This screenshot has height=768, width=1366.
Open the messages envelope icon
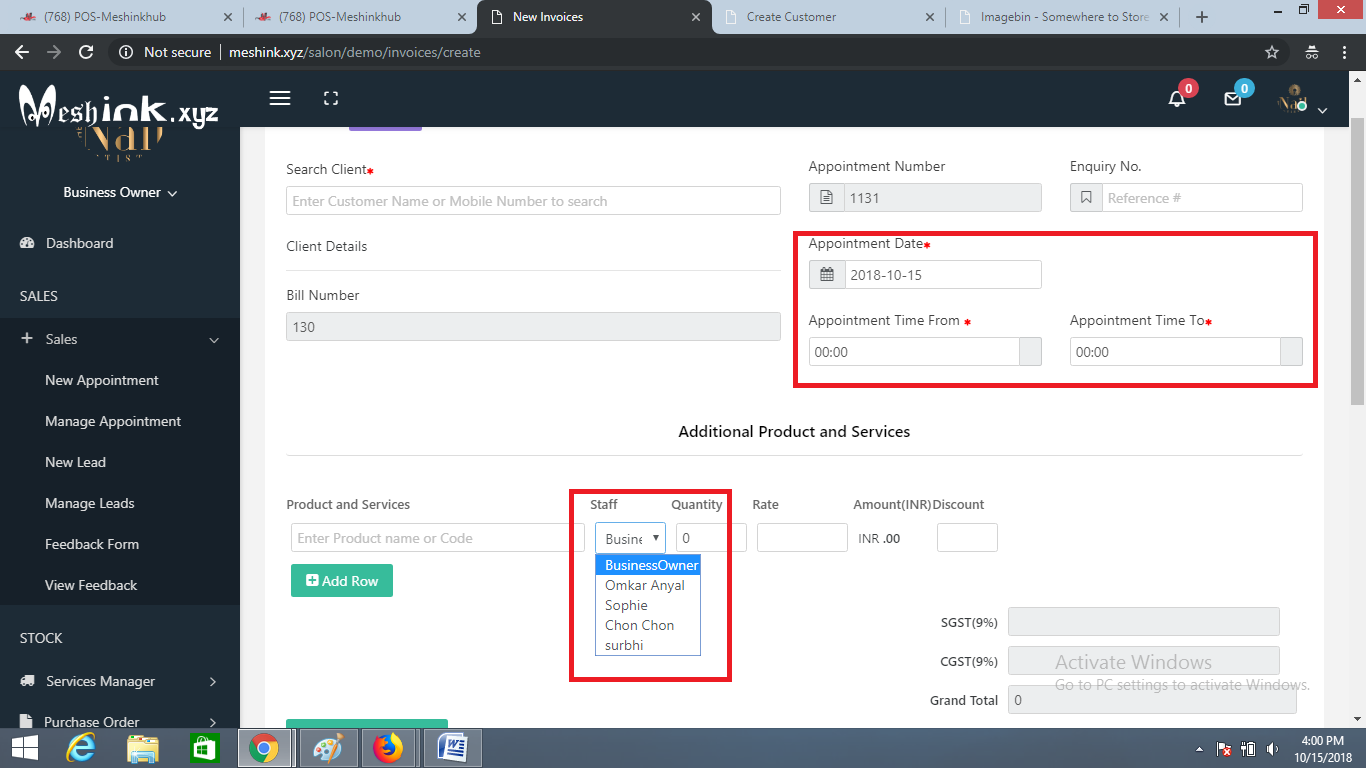click(x=1233, y=99)
